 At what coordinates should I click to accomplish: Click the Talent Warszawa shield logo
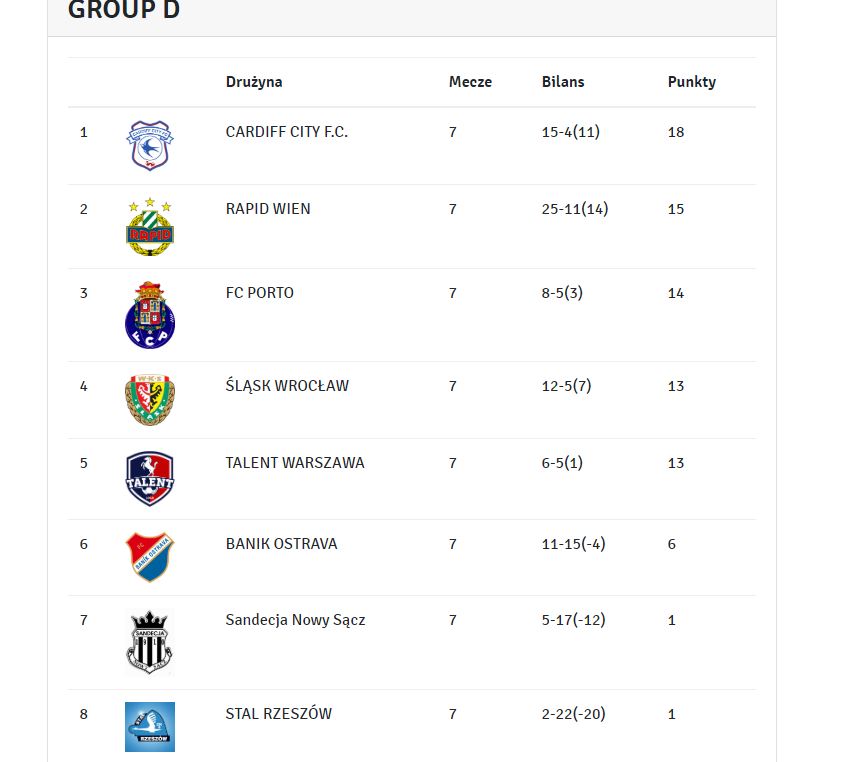150,479
